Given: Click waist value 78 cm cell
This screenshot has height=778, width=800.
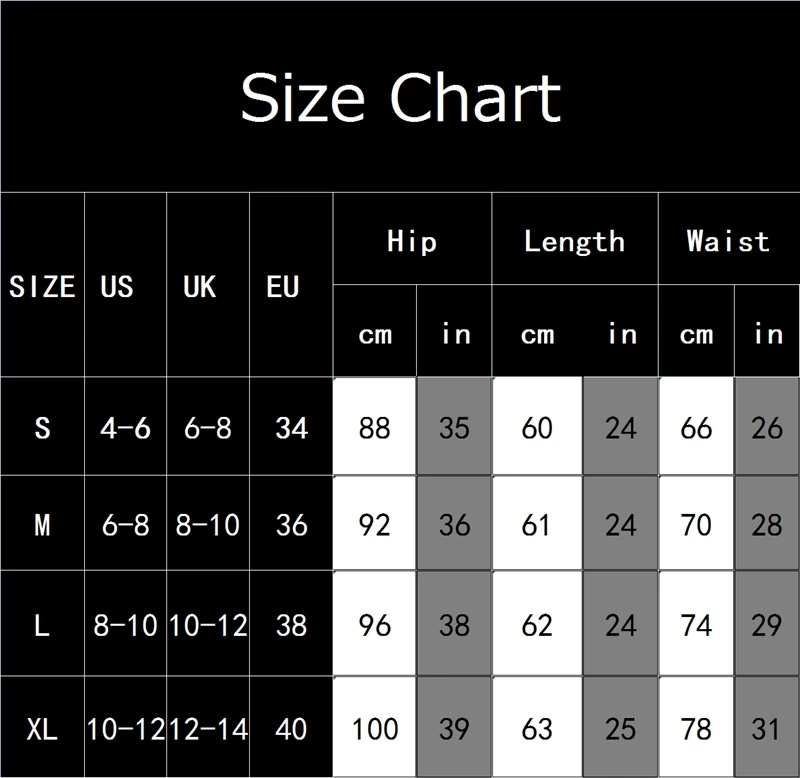Looking at the screenshot, I should [696, 727].
